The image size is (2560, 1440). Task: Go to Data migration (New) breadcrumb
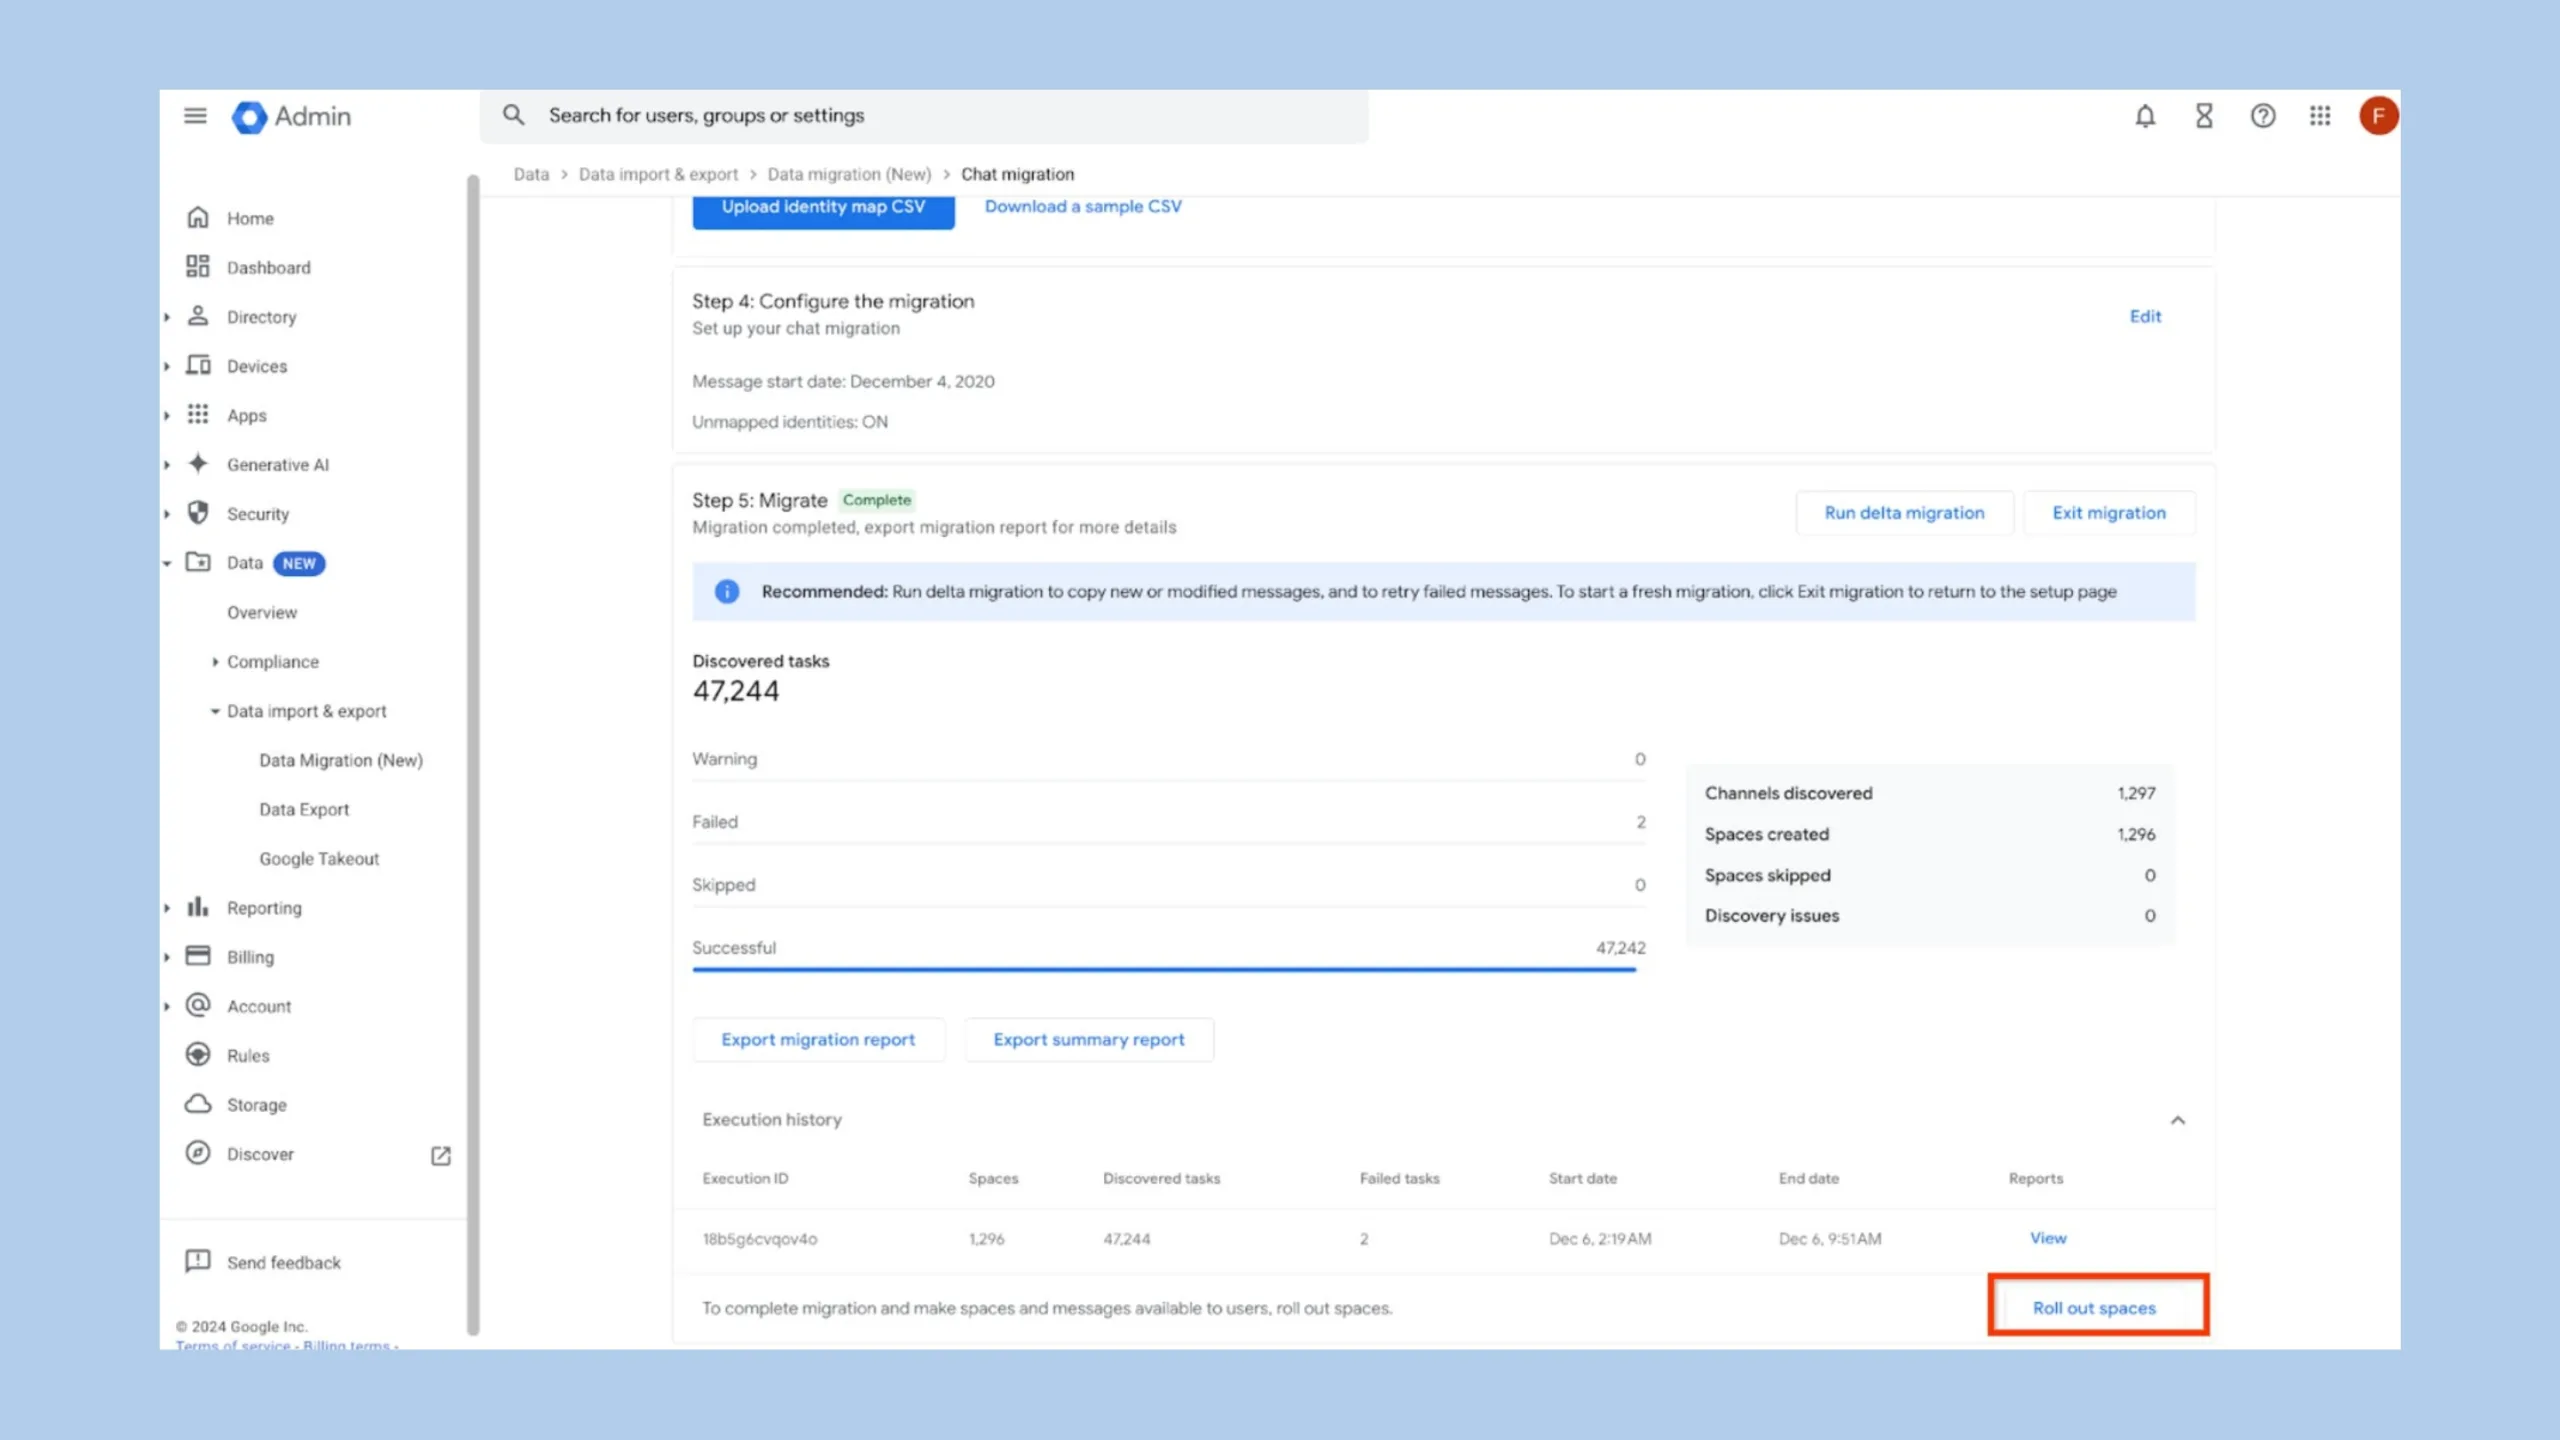(x=849, y=174)
